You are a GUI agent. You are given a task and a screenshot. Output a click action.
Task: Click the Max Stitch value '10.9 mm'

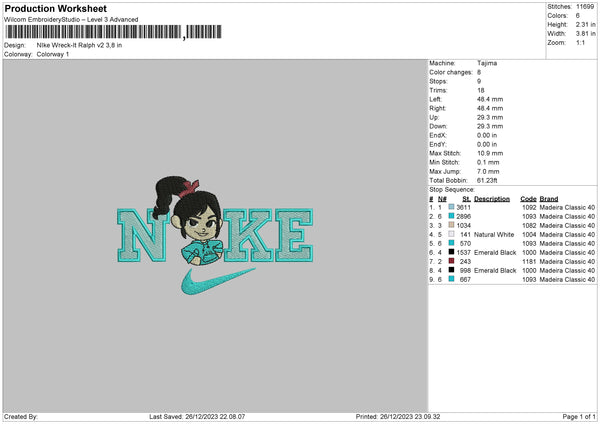click(490, 153)
